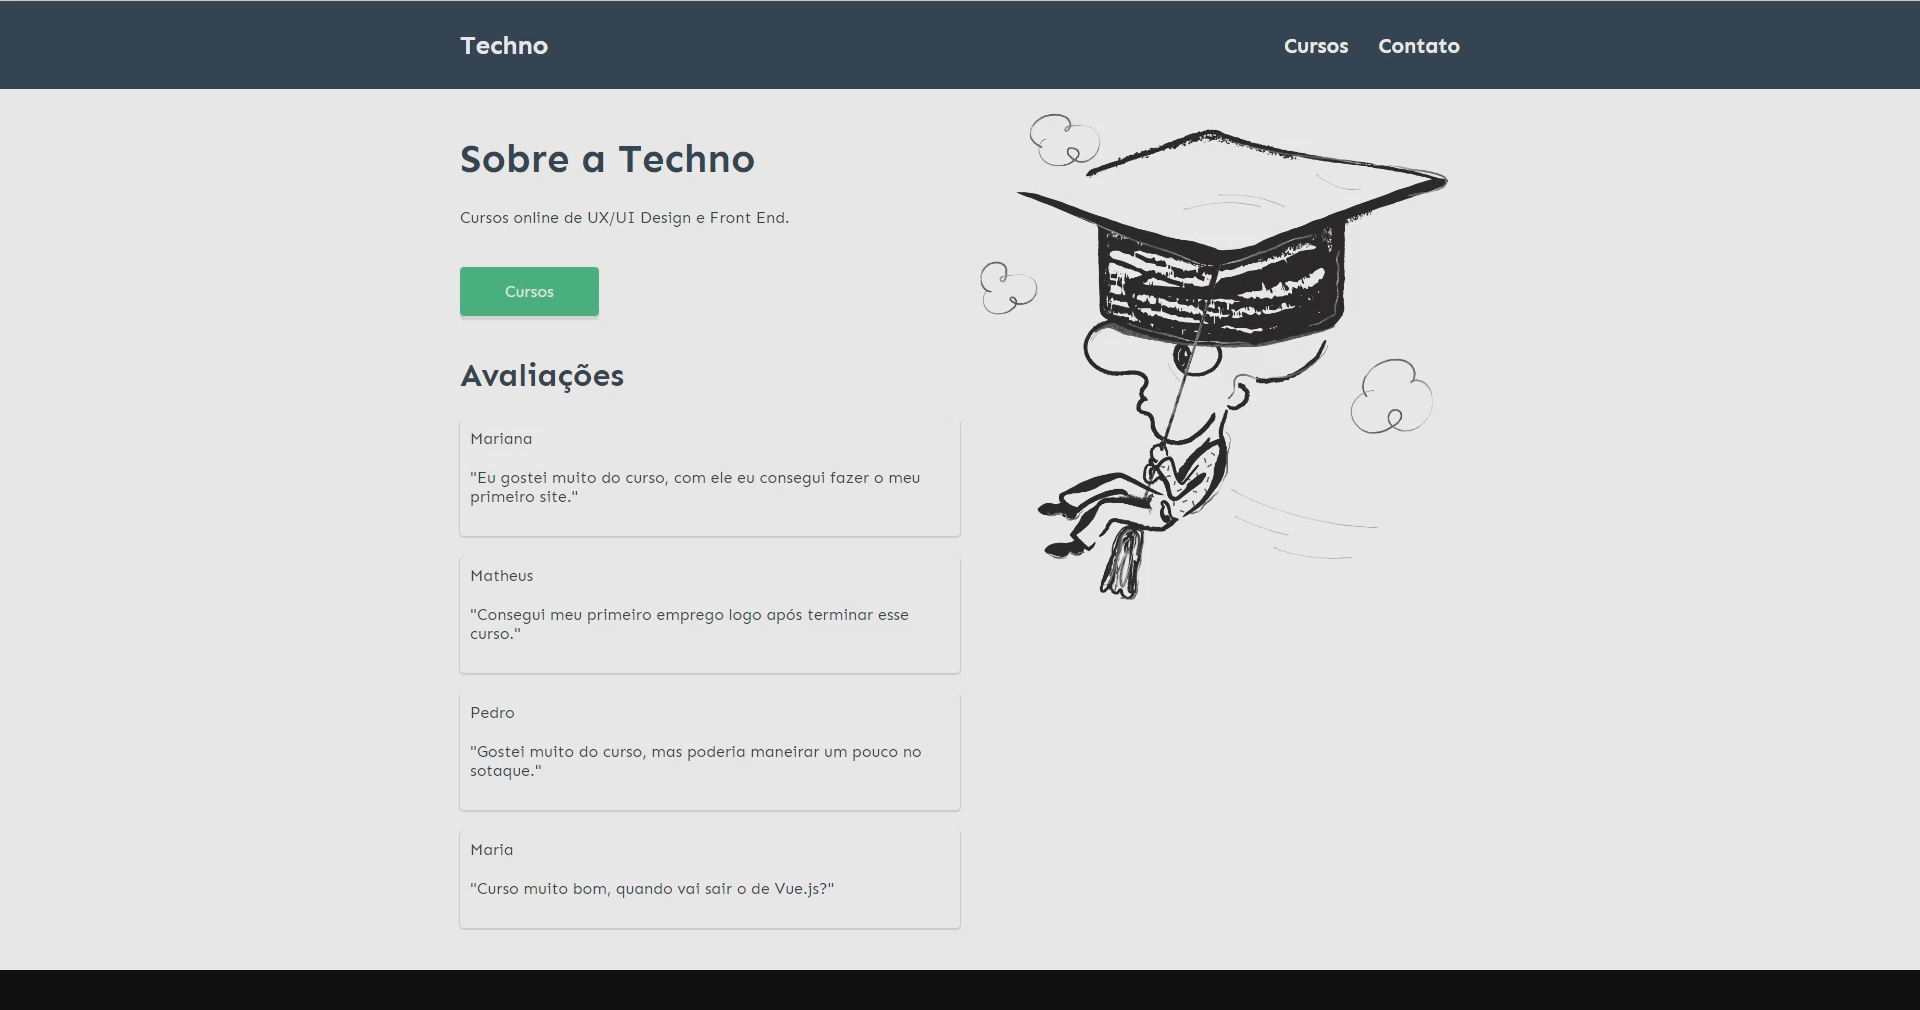Select the reviewer name Matheus

[x=502, y=576]
